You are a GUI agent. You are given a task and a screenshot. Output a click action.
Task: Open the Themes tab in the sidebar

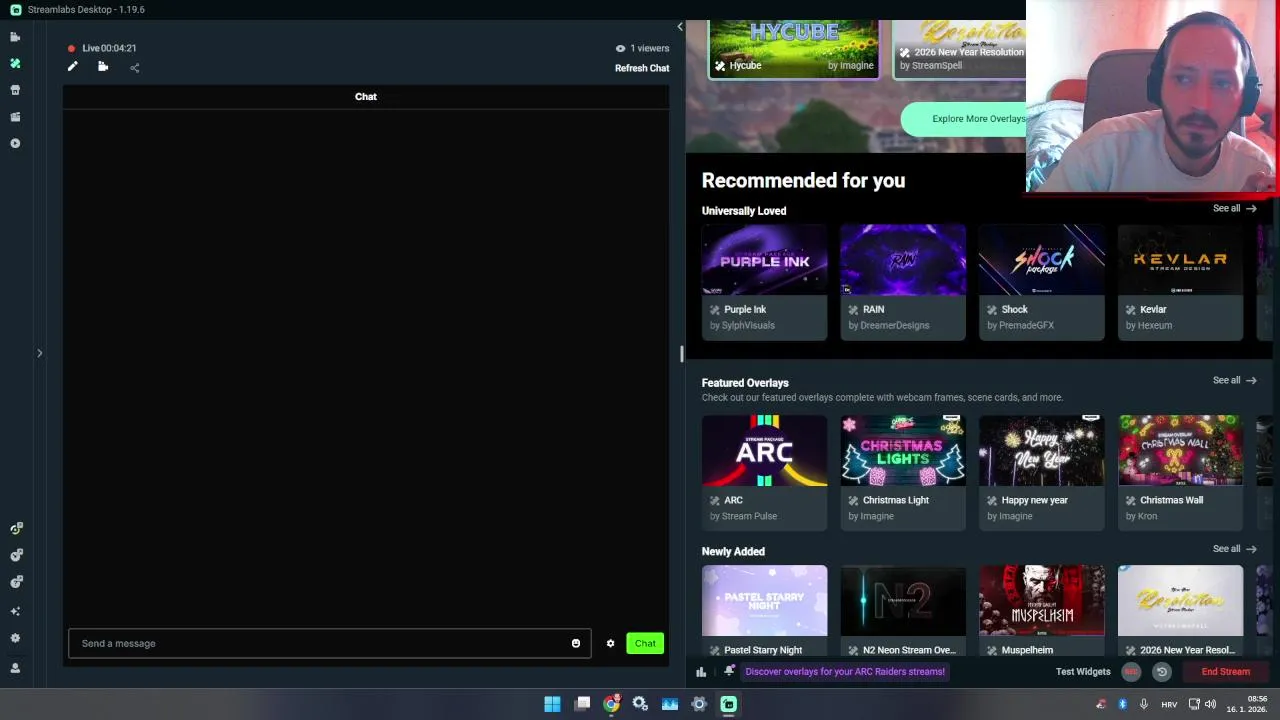pyautogui.click(x=15, y=63)
